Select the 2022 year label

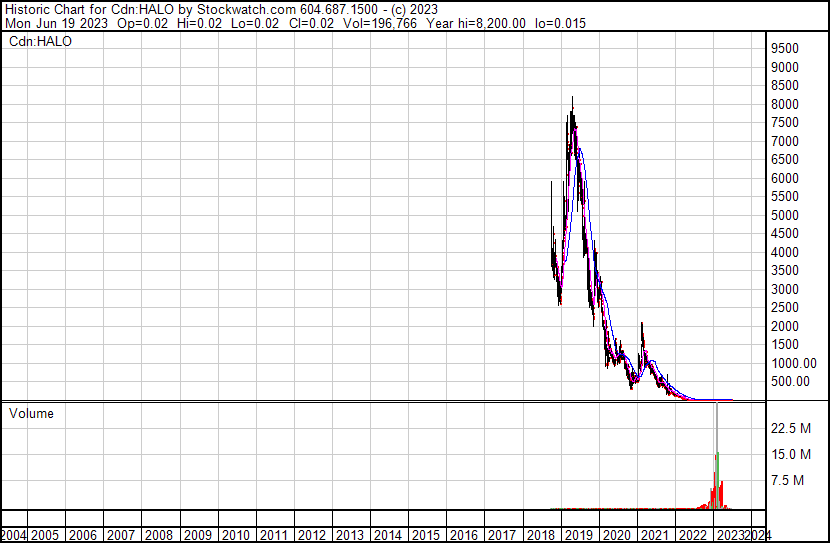click(x=692, y=535)
